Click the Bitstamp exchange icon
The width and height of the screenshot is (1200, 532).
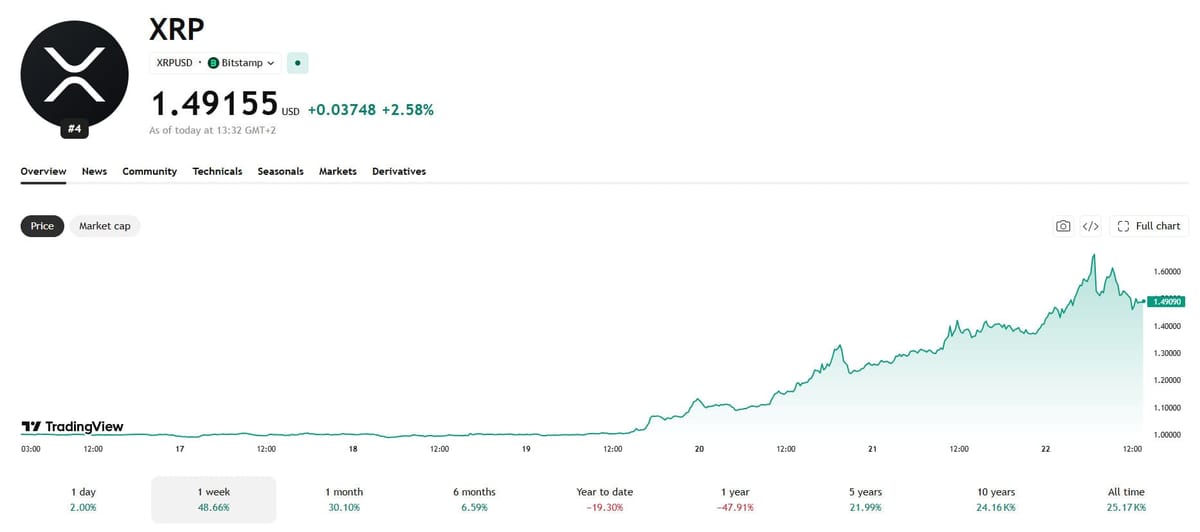[213, 63]
